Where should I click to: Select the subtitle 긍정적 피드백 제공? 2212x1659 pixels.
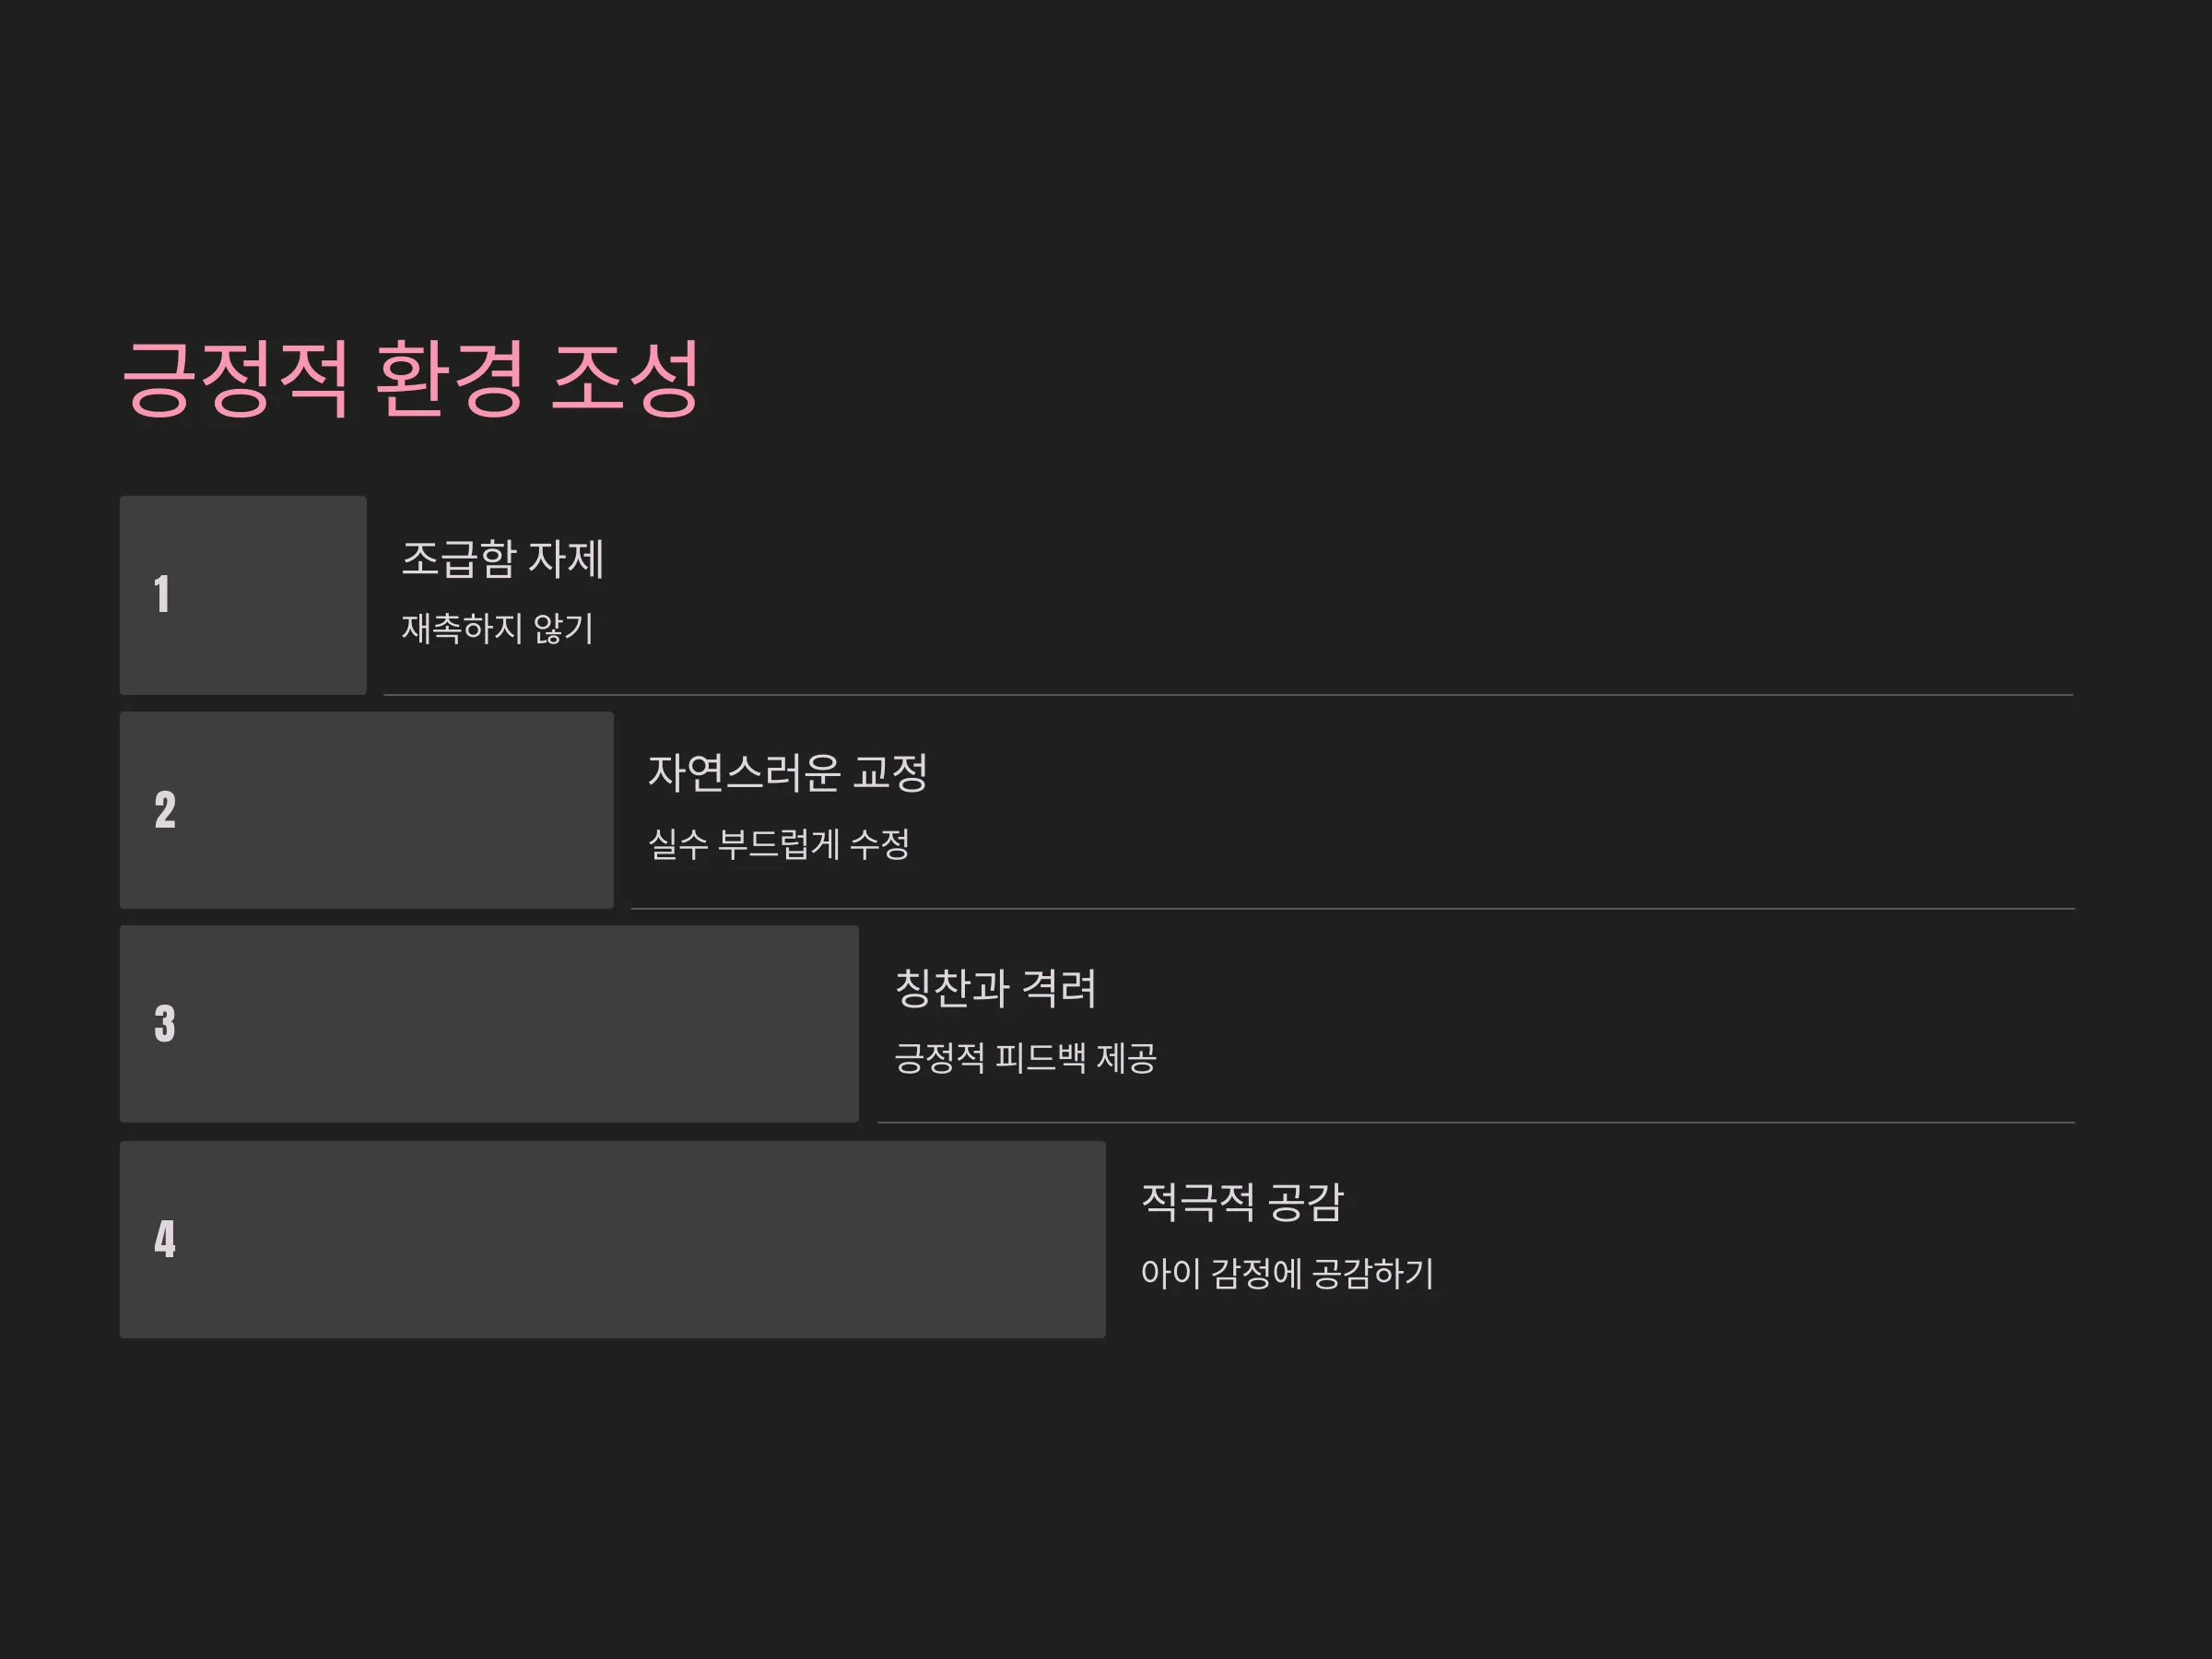pyautogui.click(x=1025, y=1058)
